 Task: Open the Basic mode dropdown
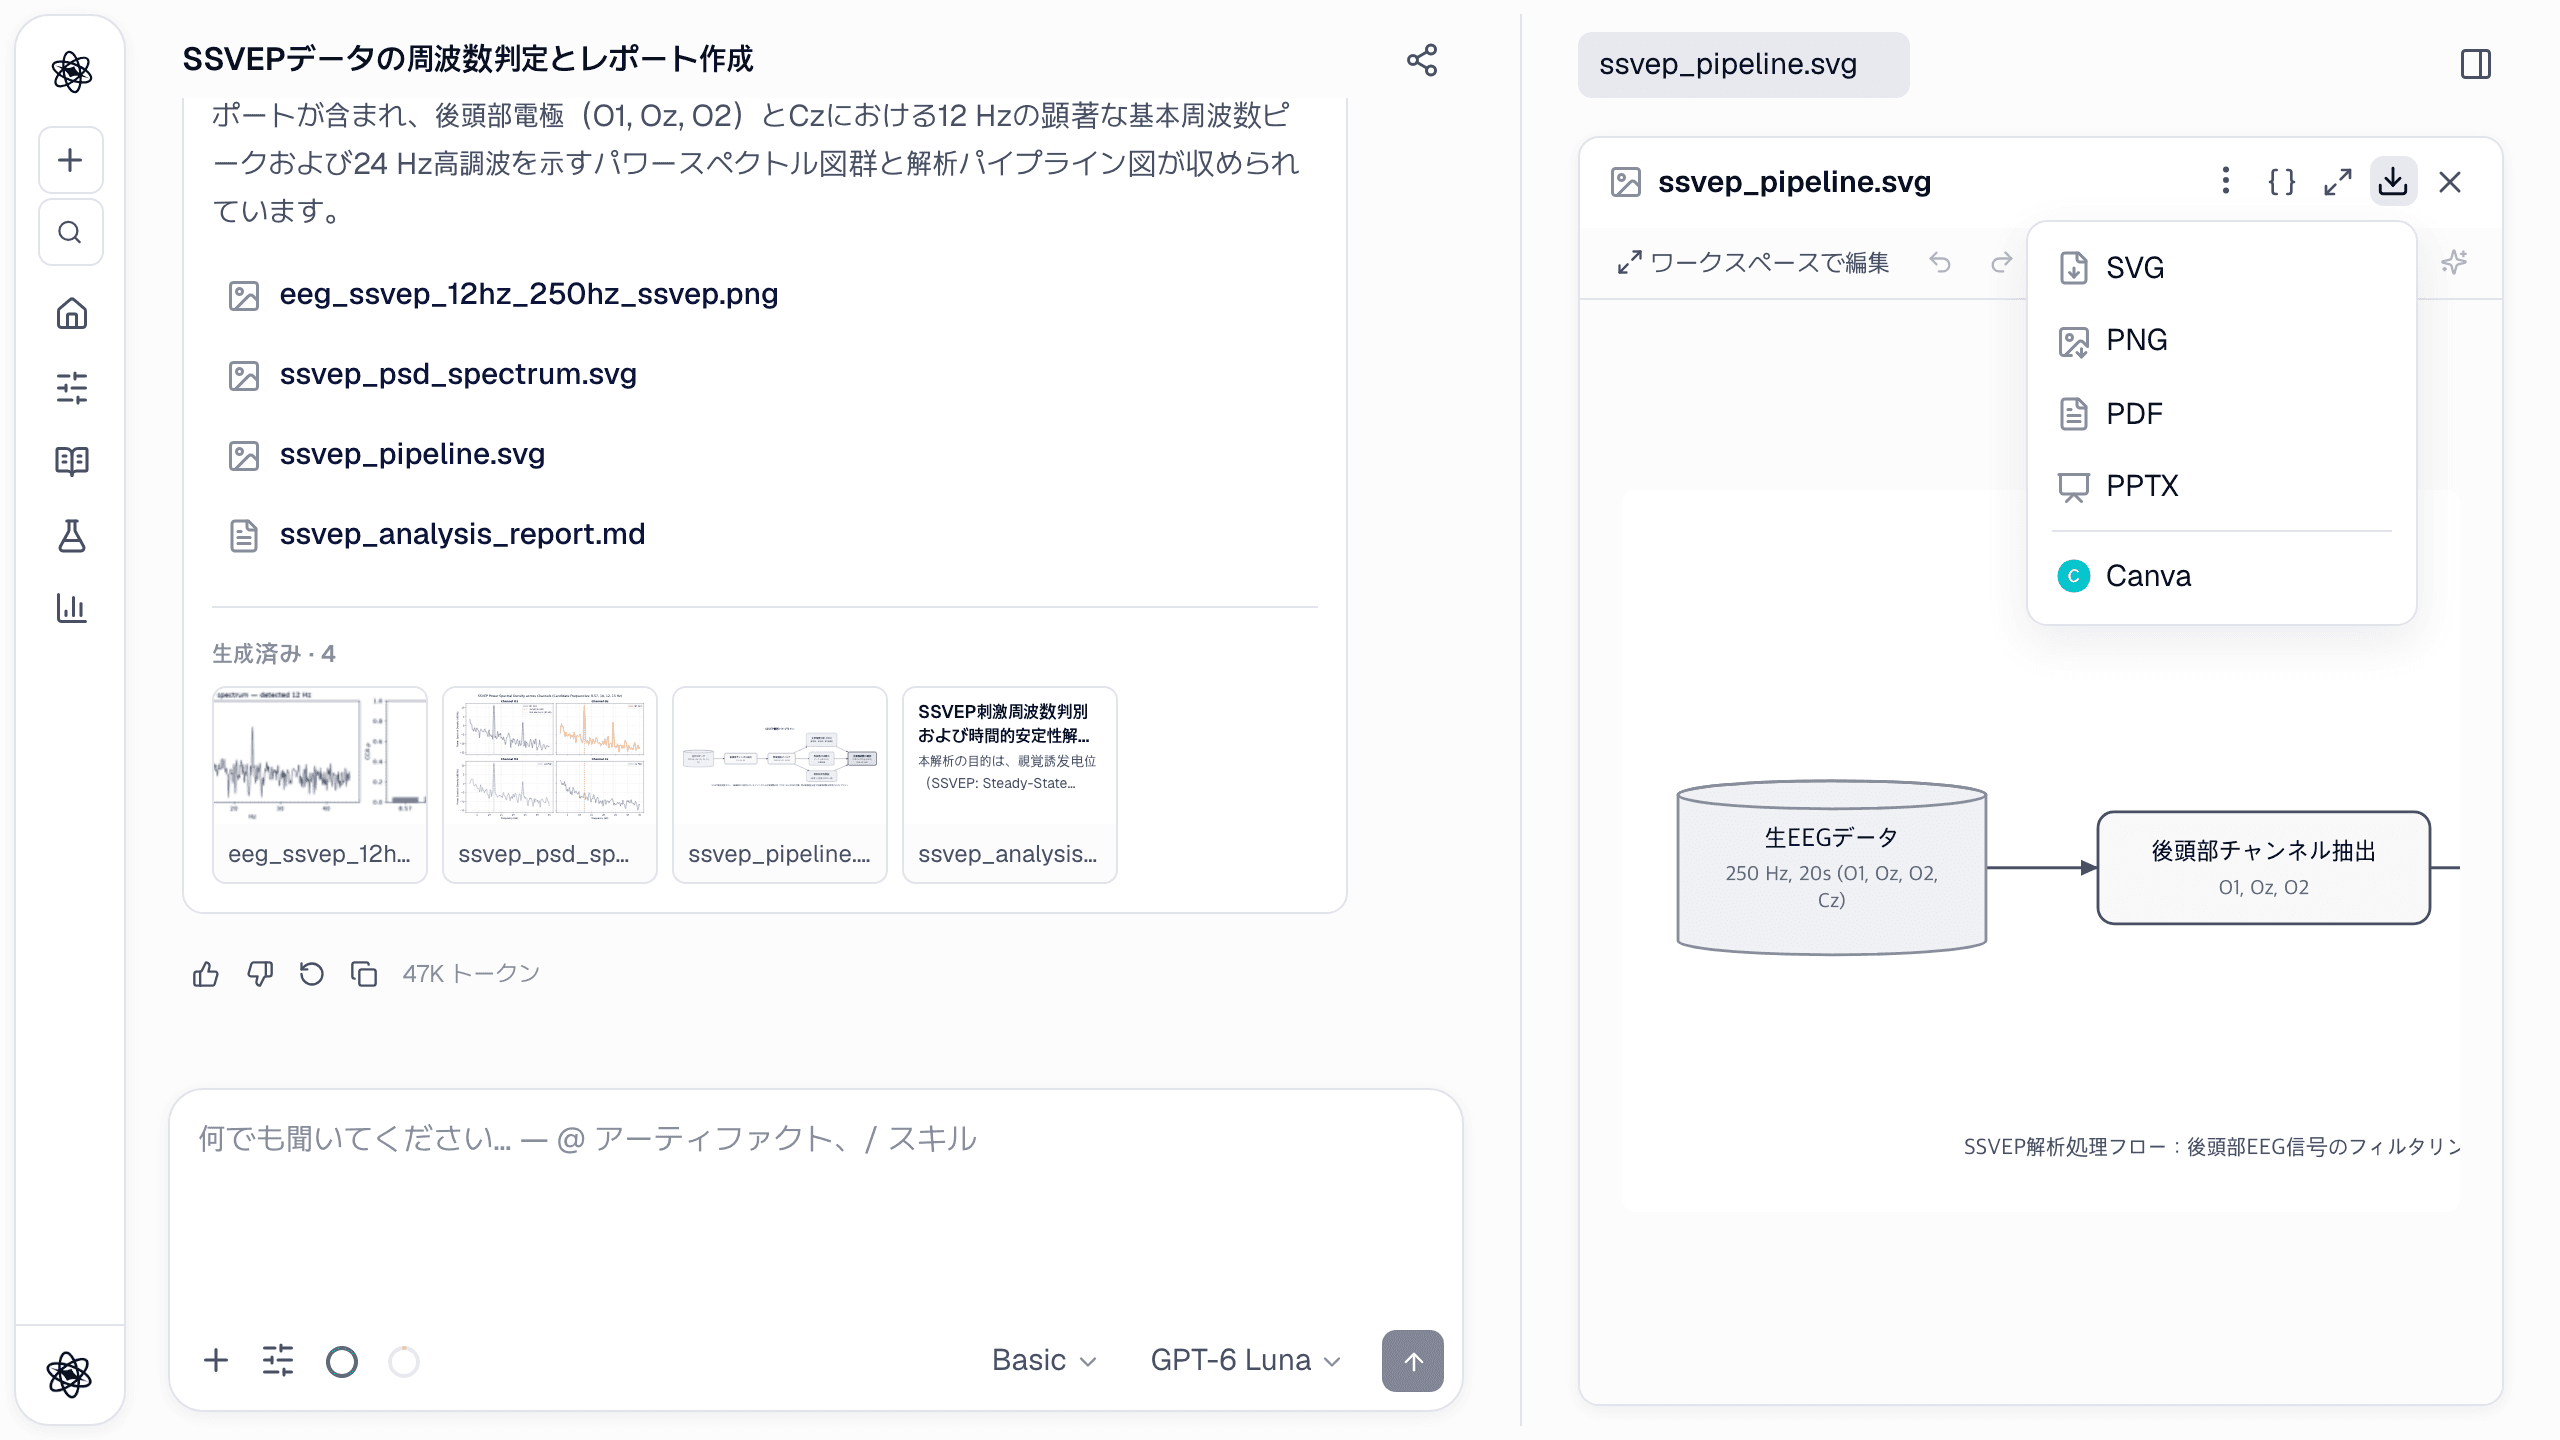point(1044,1360)
